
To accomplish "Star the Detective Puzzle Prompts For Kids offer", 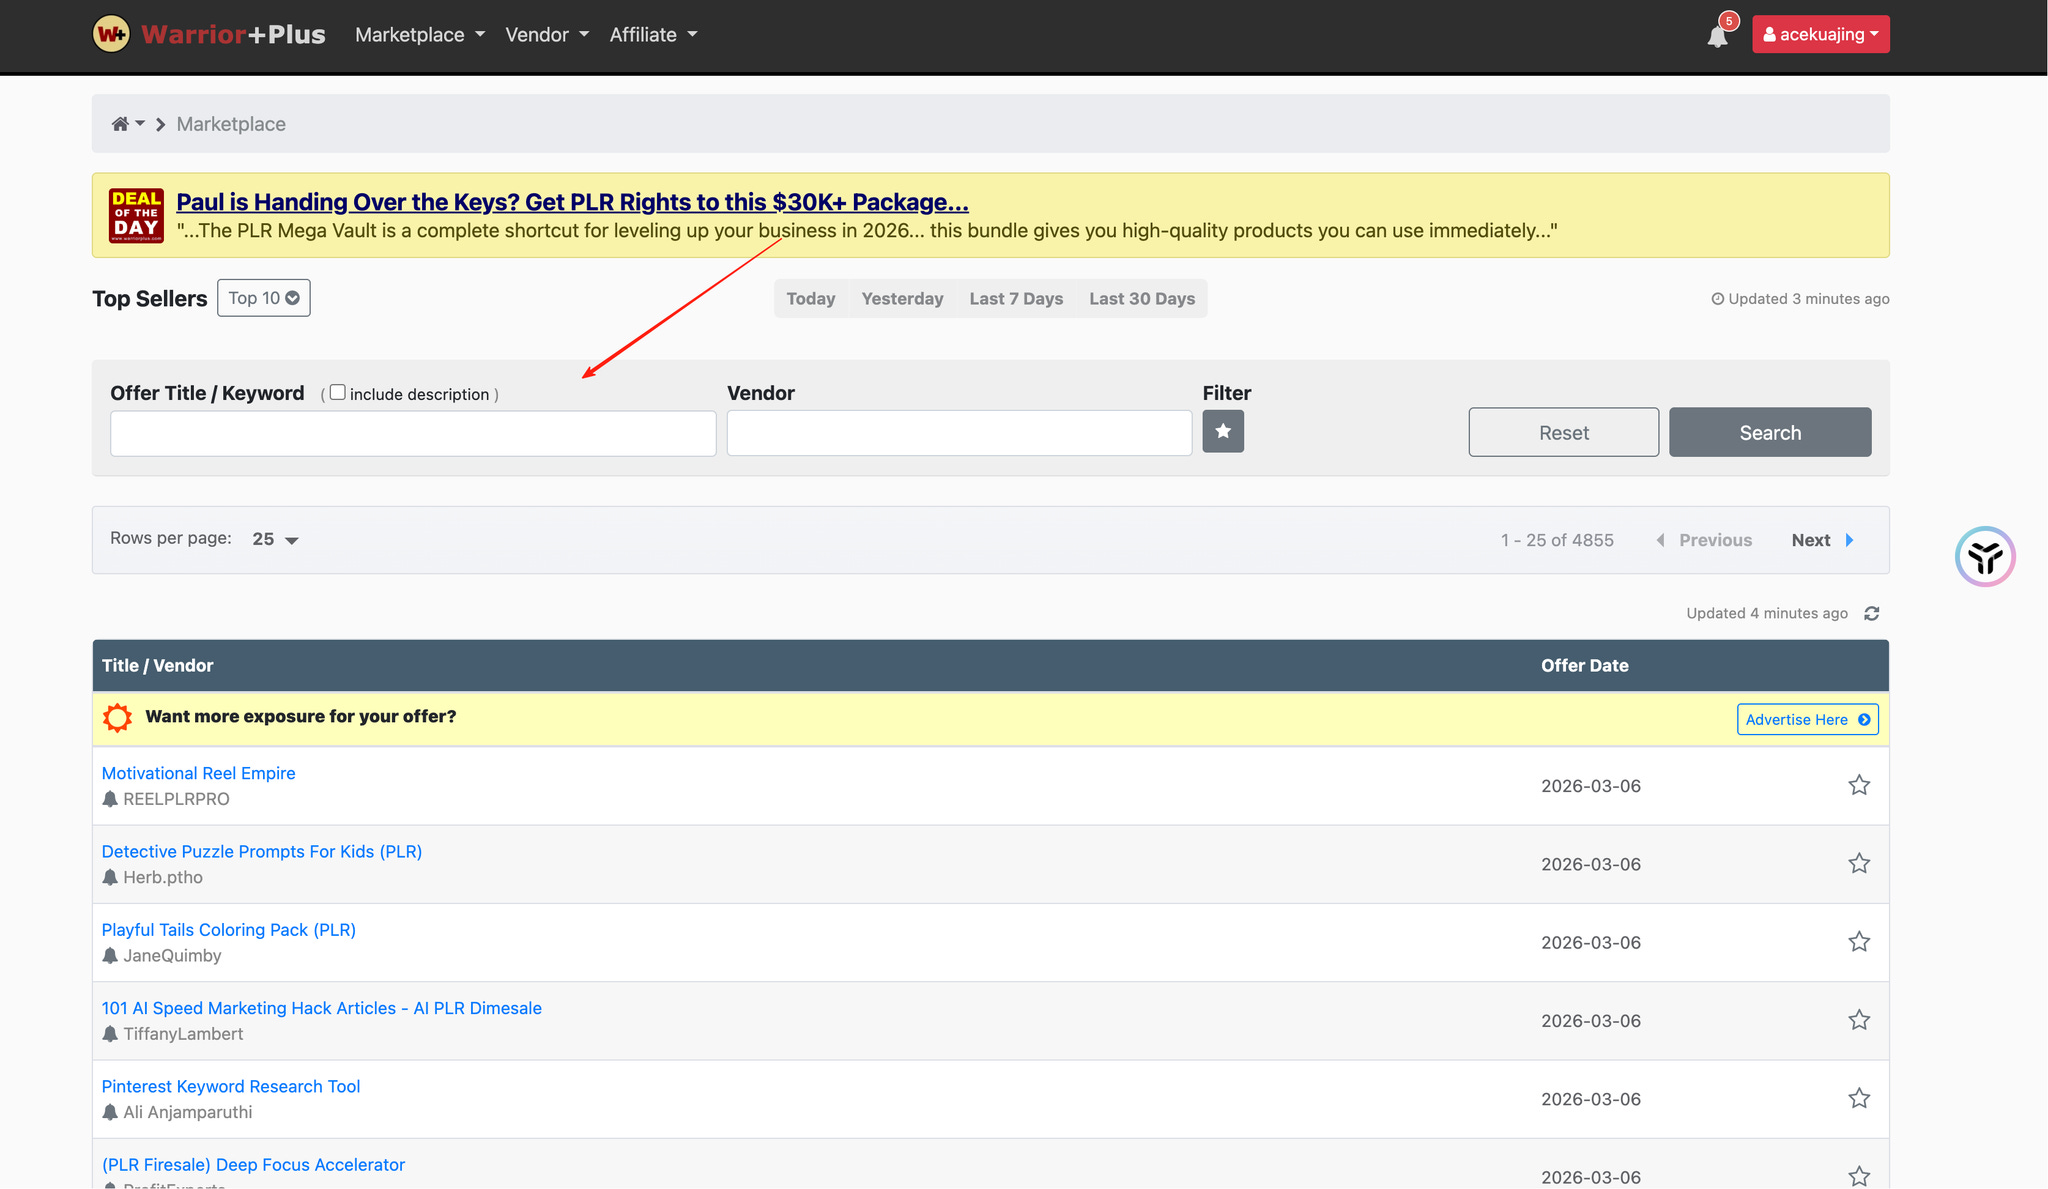I will (x=1858, y=863).
